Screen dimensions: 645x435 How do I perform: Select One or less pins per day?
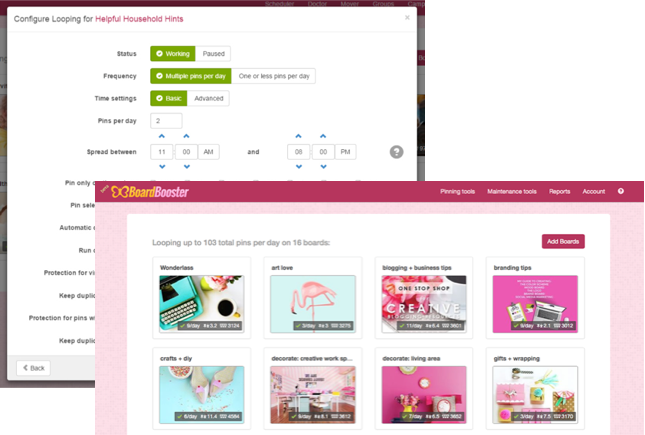(x=274, y=76)
